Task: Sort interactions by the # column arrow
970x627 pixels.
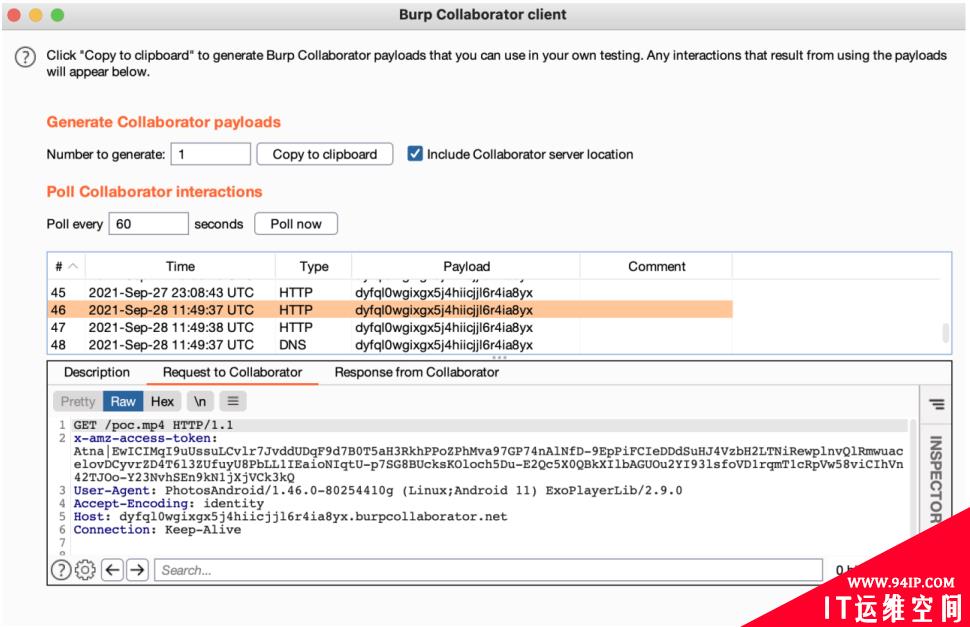Action: click(73, 266)
